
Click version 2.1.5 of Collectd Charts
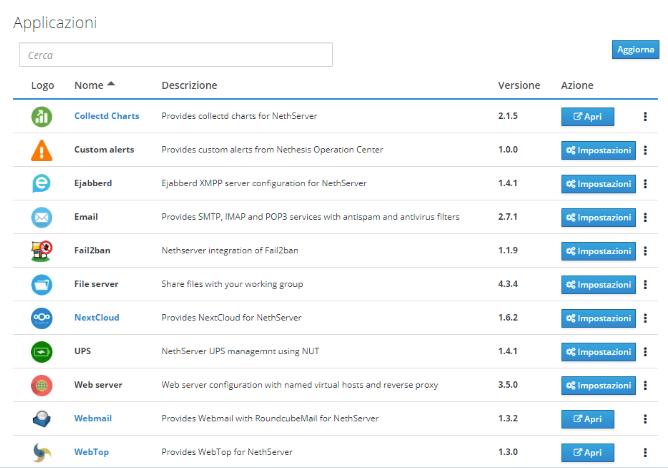tap(508, 116)
